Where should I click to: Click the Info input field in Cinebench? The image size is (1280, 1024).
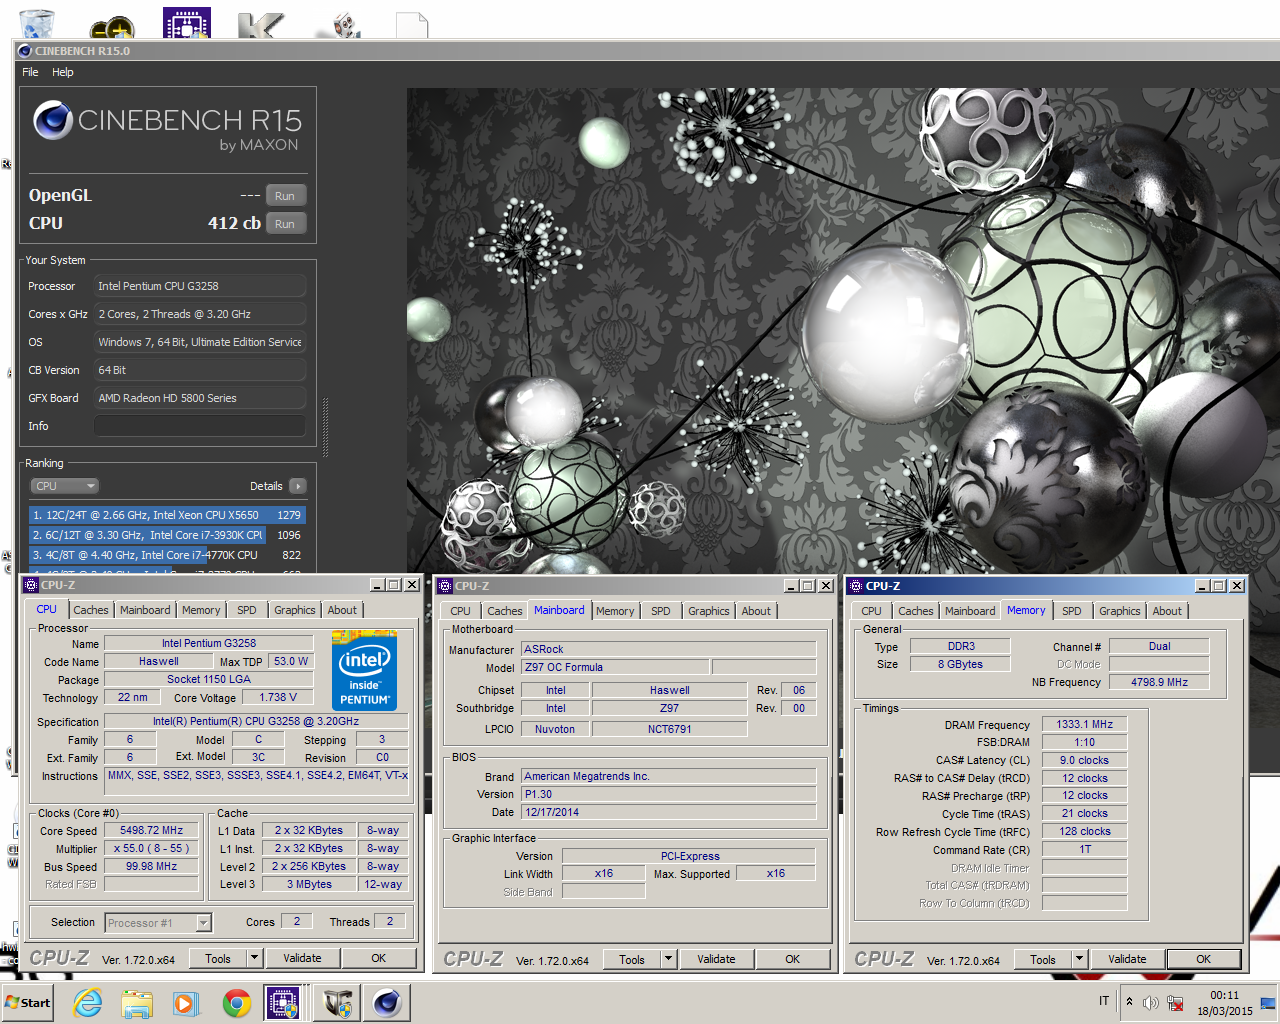(x=200, y=426)
